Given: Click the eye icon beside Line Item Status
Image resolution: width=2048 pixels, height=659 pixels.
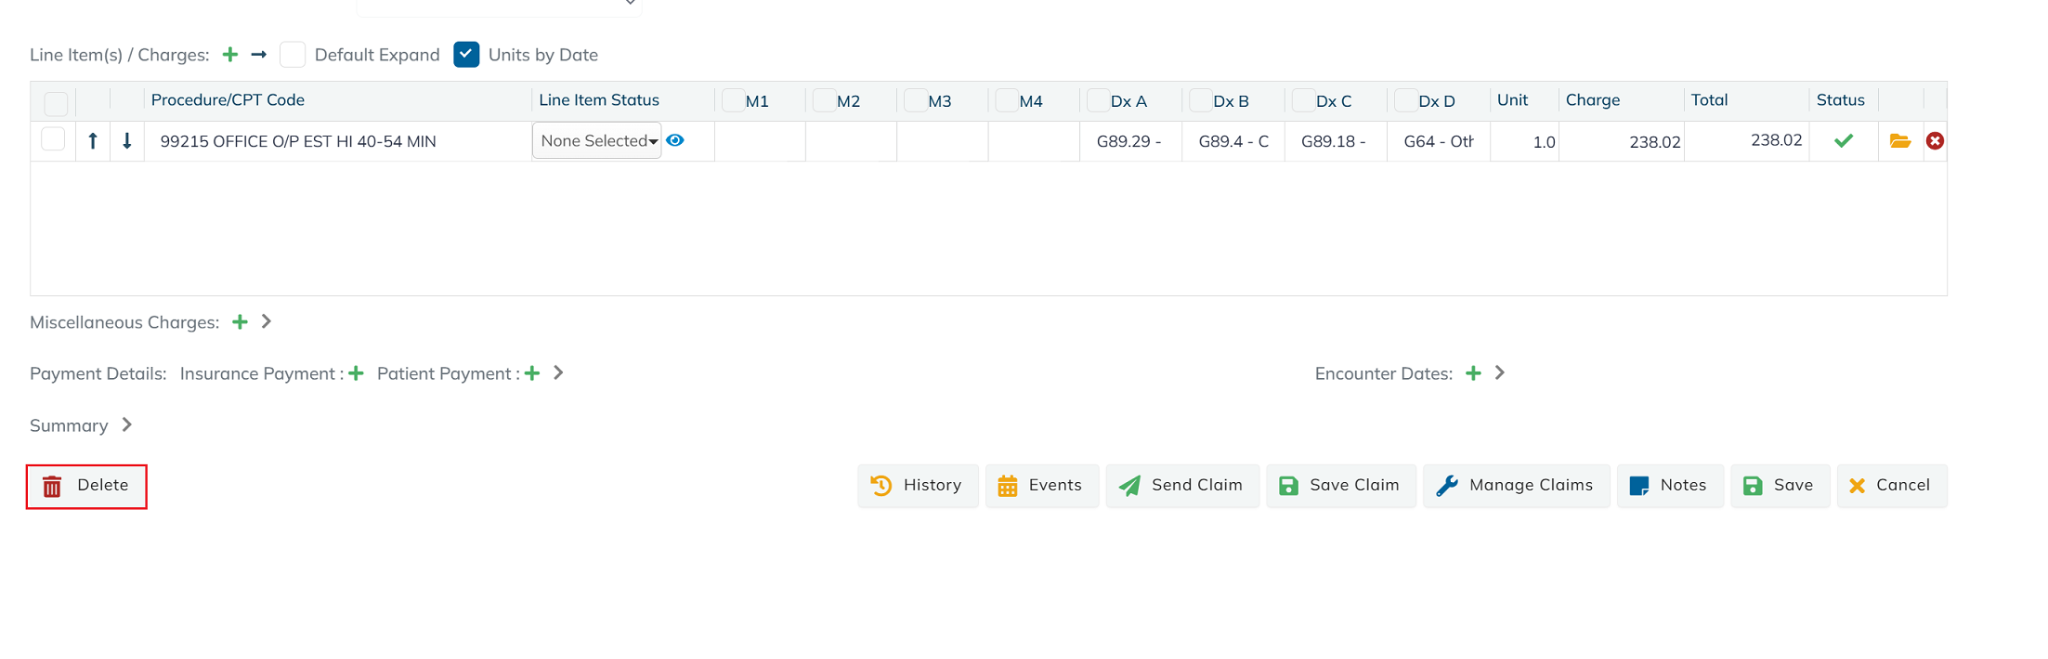Looking at the screenshot, I should pos(676,141).
